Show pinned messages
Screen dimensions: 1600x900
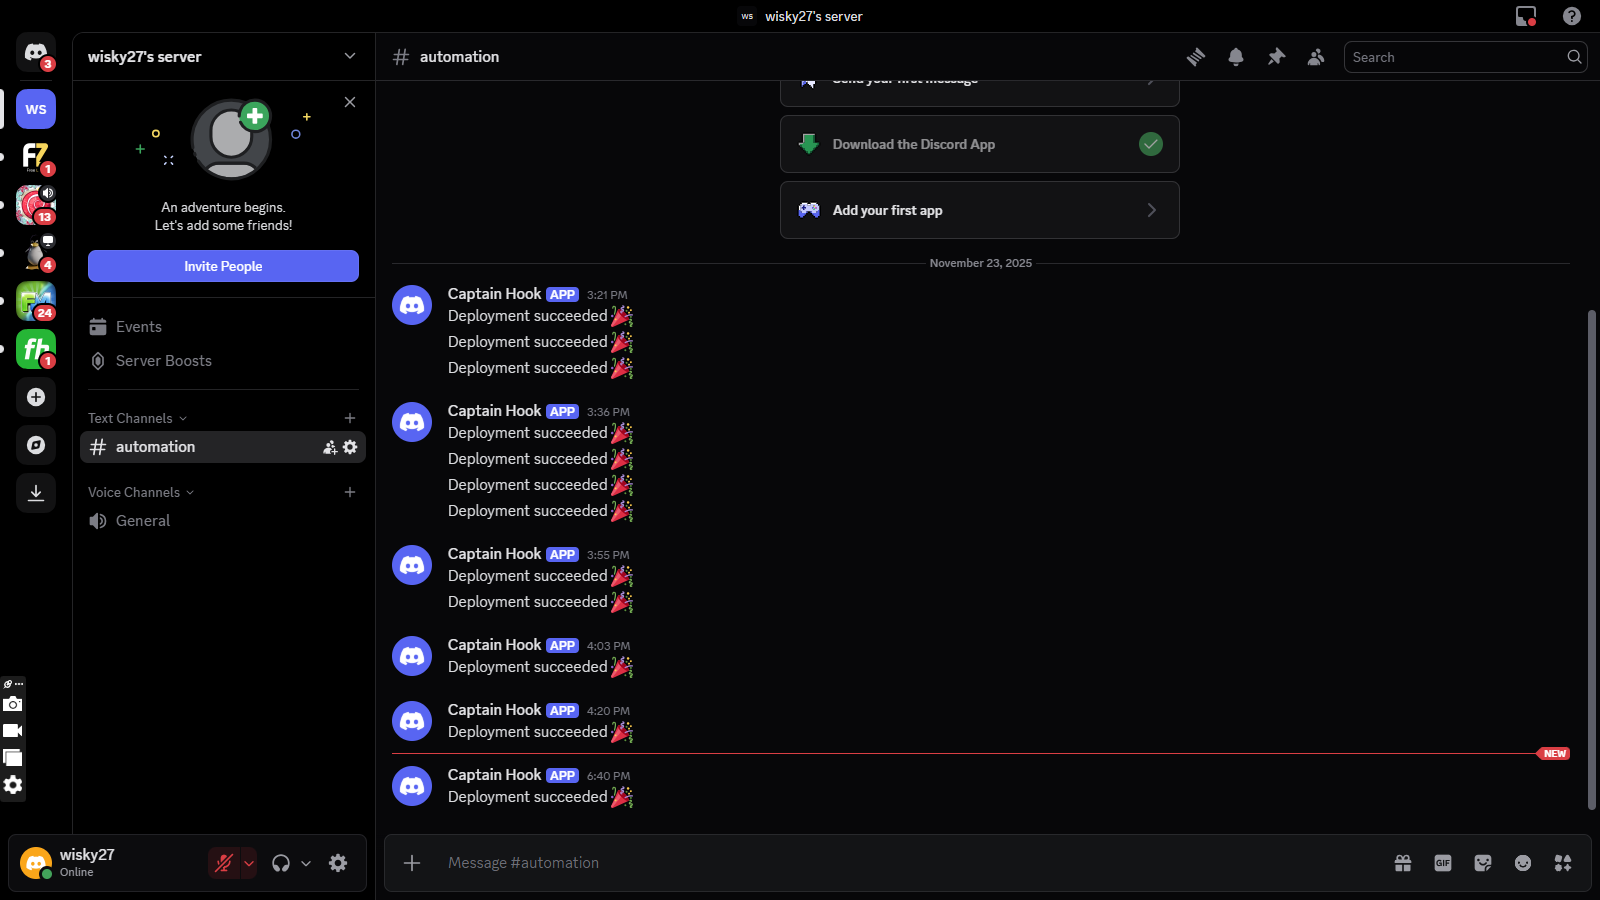coord(1276,57)
